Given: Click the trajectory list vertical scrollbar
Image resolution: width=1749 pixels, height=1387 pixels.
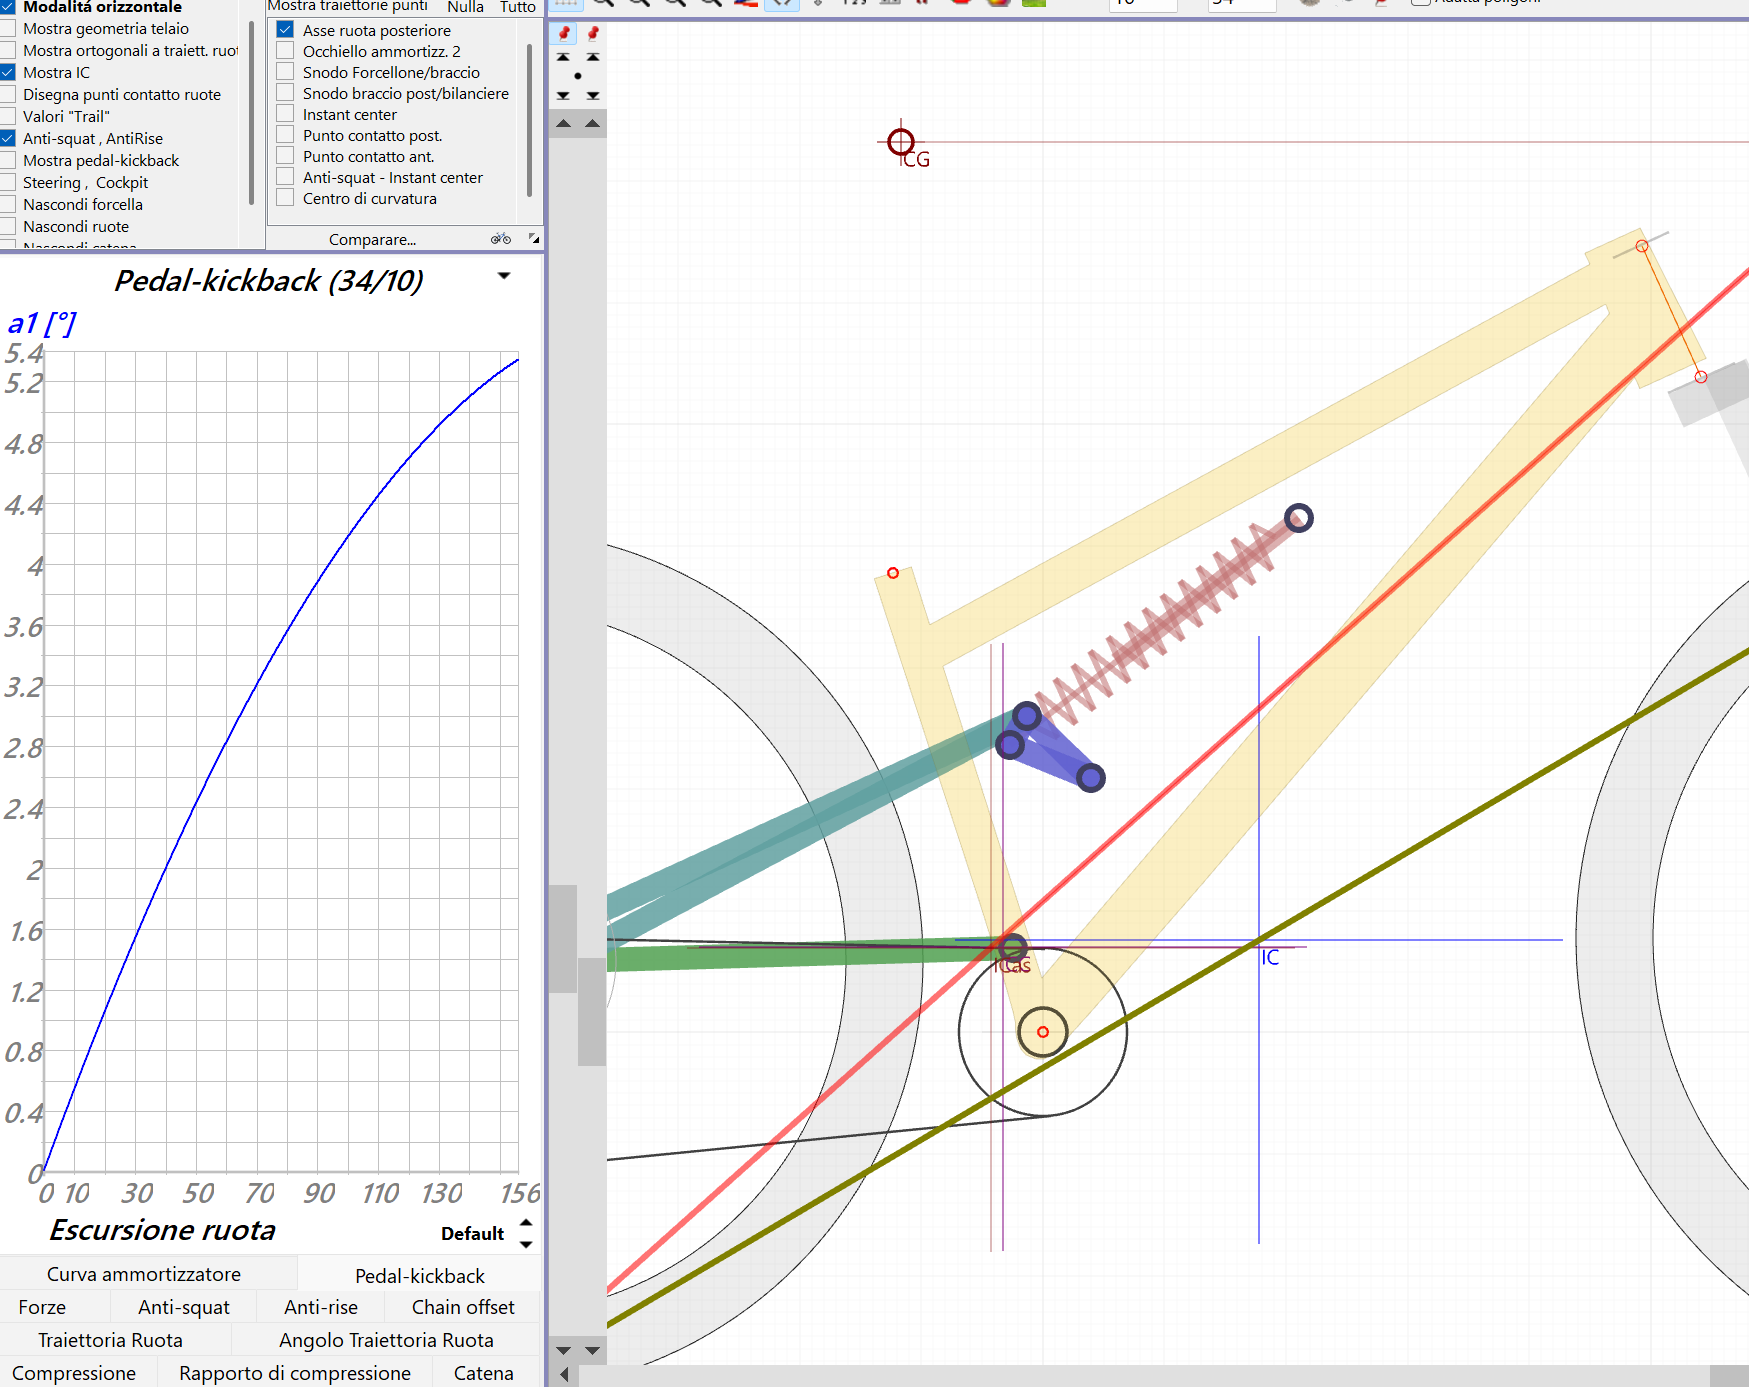Looking at the screenshot, I should [x=530, y=120].
